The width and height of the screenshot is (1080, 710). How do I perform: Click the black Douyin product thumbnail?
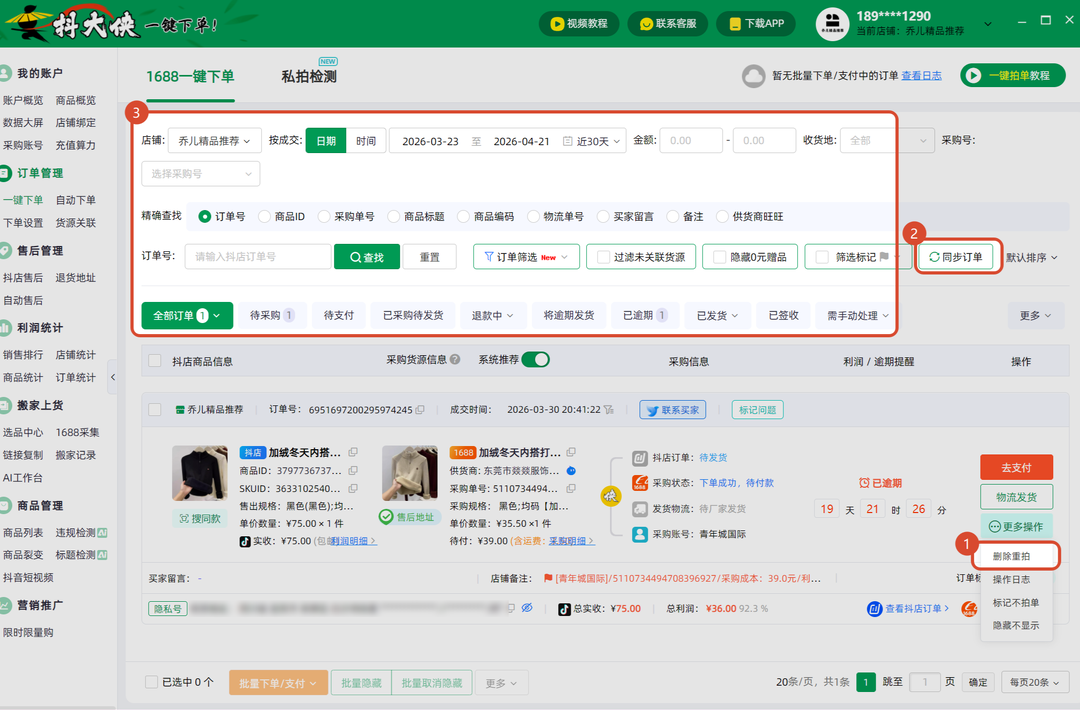(200, 473)
